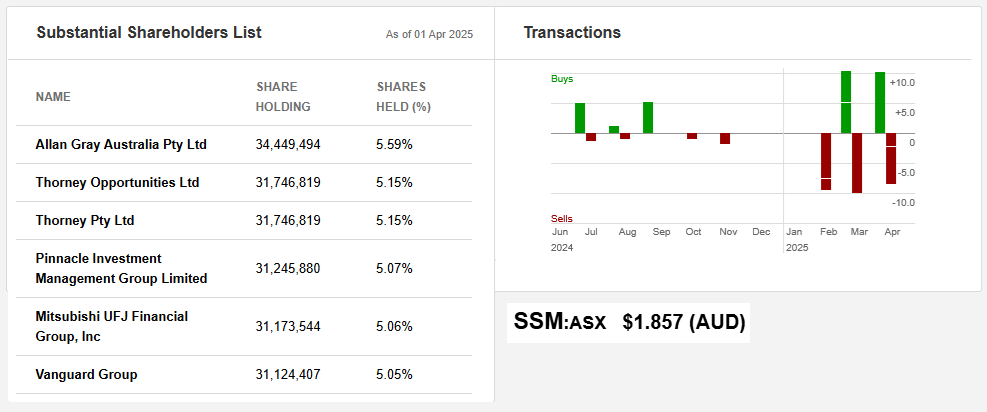Select Mitsubishi UFJ Financial Group, Inc

112,326
